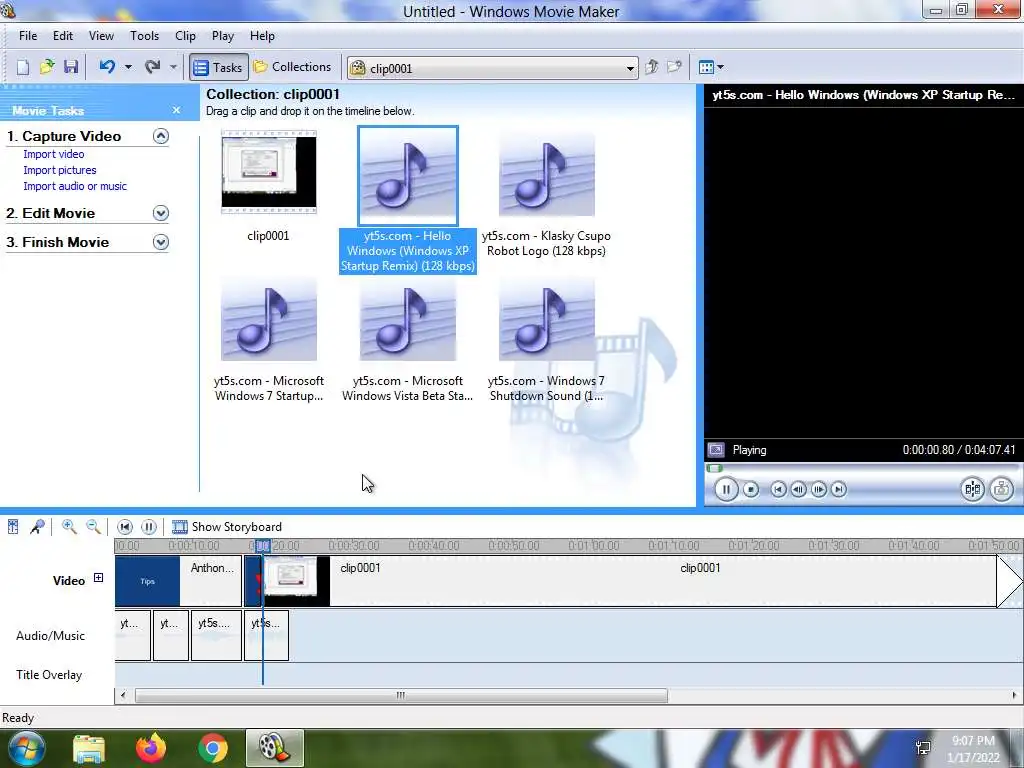The height and width of the screenshot is (768, 1024).
Task: Open the View menu
Action: 101,36
